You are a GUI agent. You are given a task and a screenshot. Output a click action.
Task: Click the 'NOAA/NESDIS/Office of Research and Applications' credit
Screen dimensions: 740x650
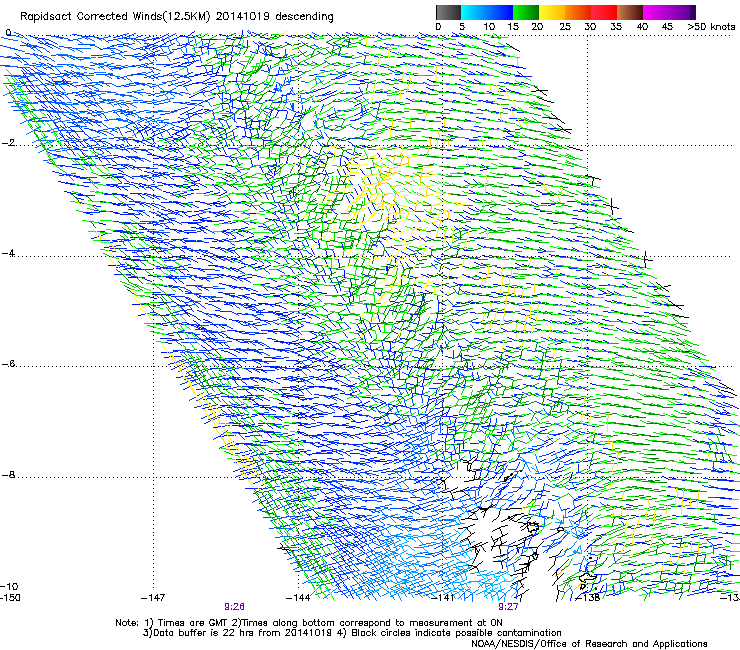point(589,644)
